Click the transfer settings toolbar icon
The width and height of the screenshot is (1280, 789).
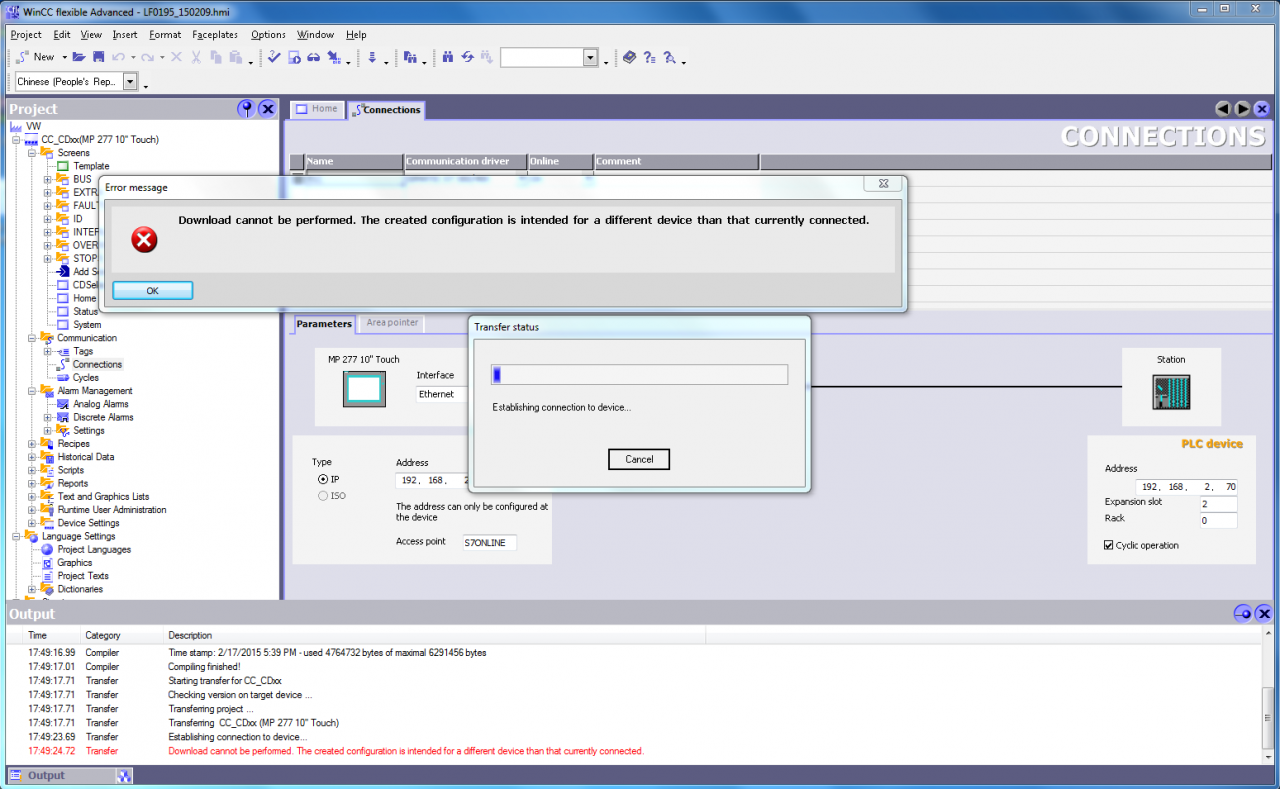point(333,57)
